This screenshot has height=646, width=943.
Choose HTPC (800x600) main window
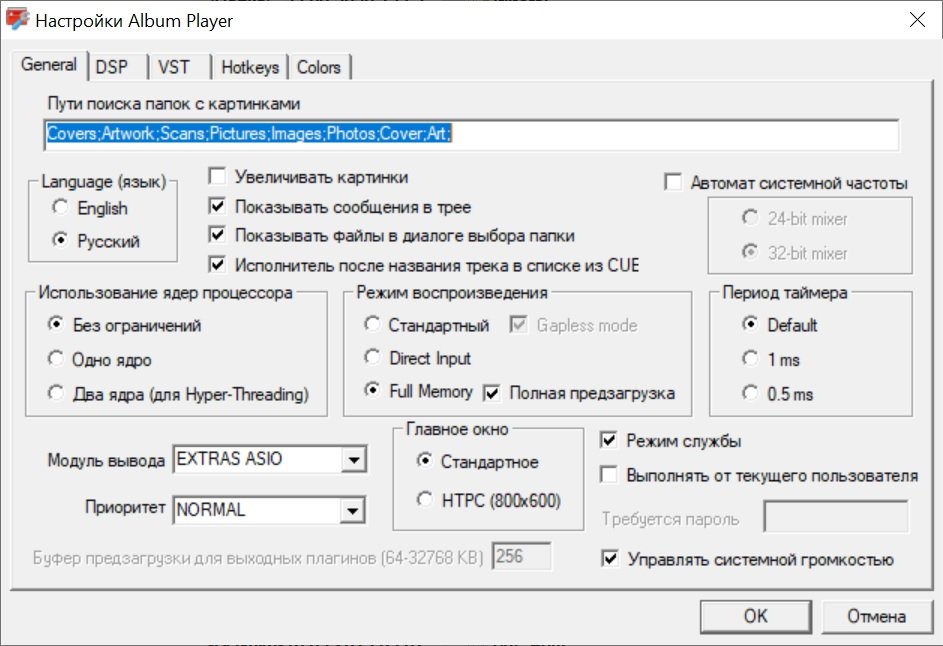coord(425,500)
